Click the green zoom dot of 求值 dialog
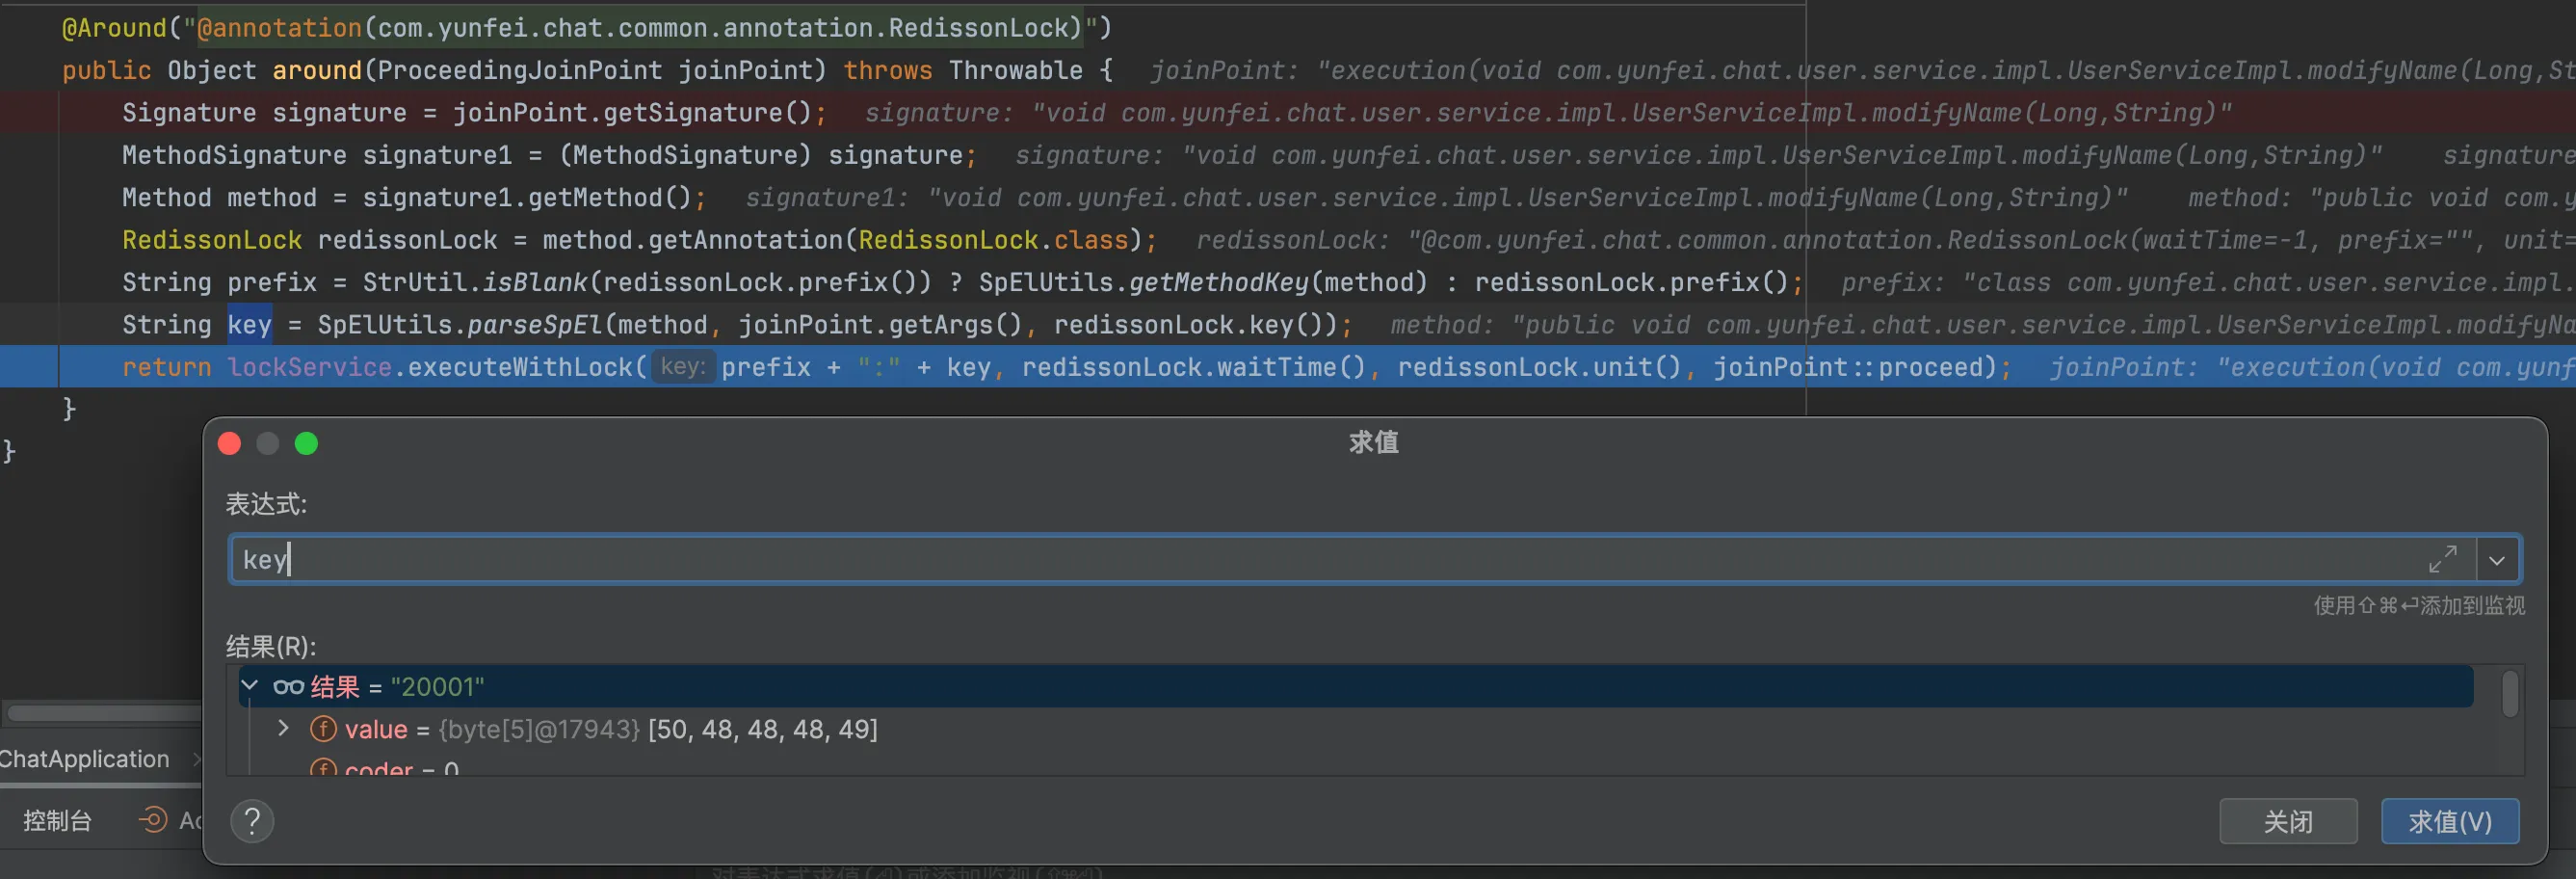 click(x=306, y=443)
